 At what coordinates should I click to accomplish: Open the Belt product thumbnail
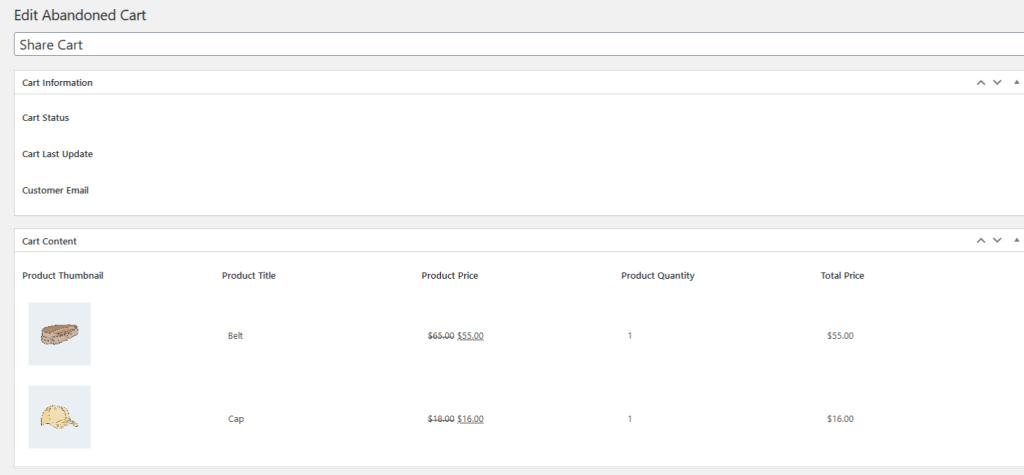[x=59, y=334]
